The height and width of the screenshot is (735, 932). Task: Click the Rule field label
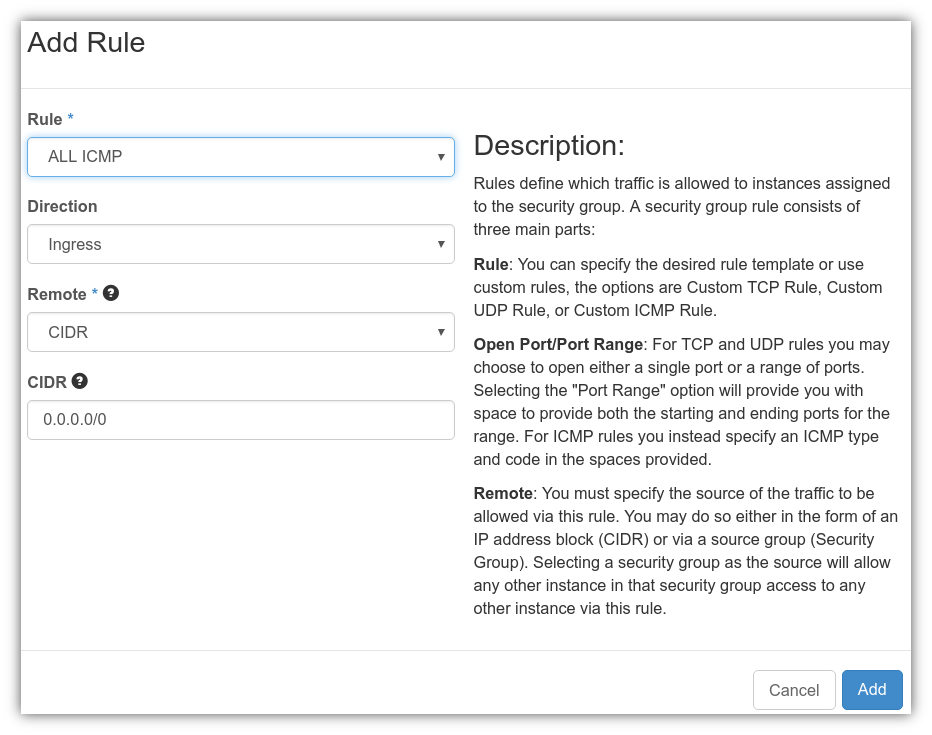tap(45, 119)
